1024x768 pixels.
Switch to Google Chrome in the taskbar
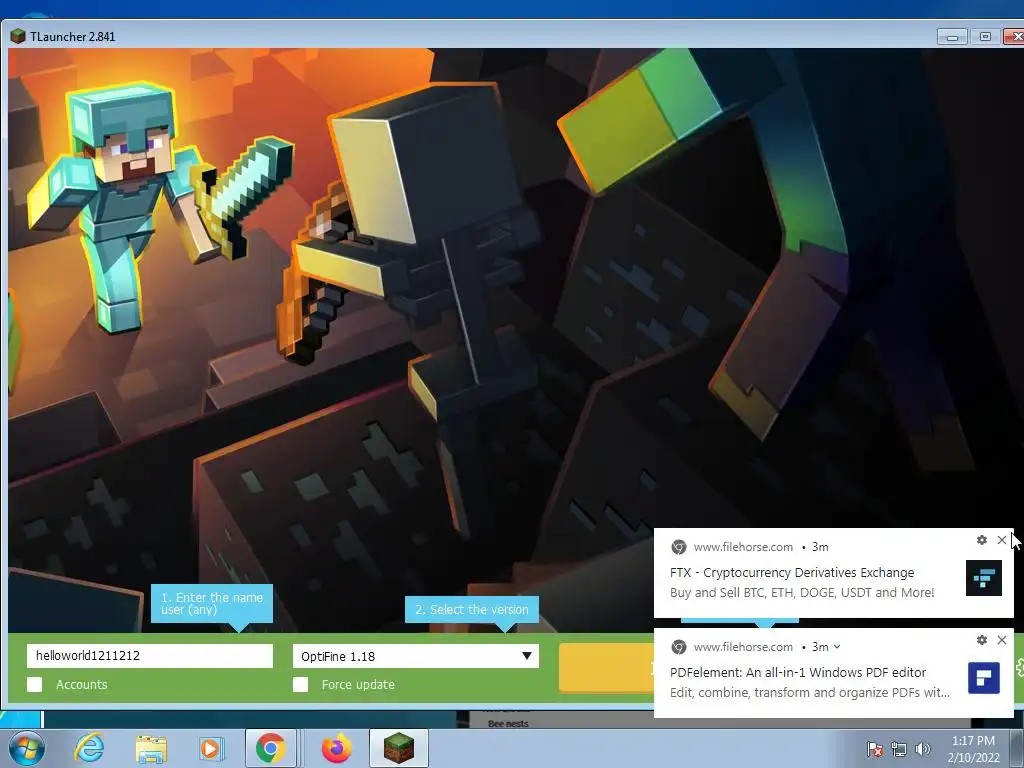(270, 748)
